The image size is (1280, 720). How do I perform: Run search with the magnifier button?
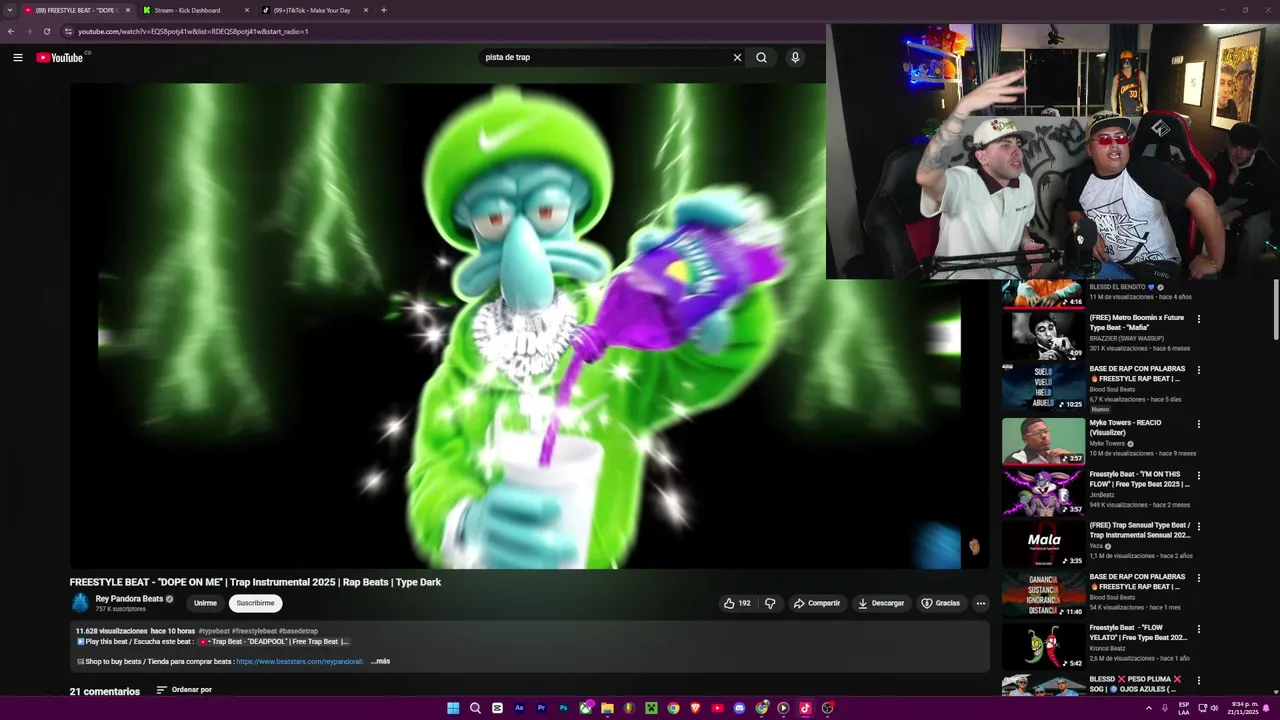tap(761, 57)
